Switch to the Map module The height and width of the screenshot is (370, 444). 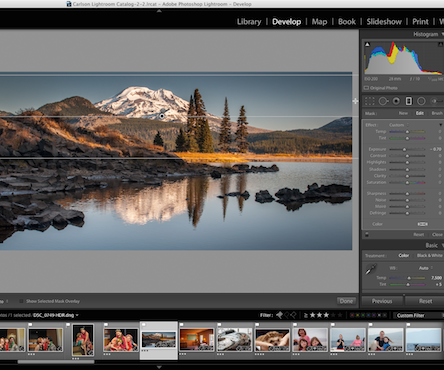pyautogui.click(x=319, y=22)
